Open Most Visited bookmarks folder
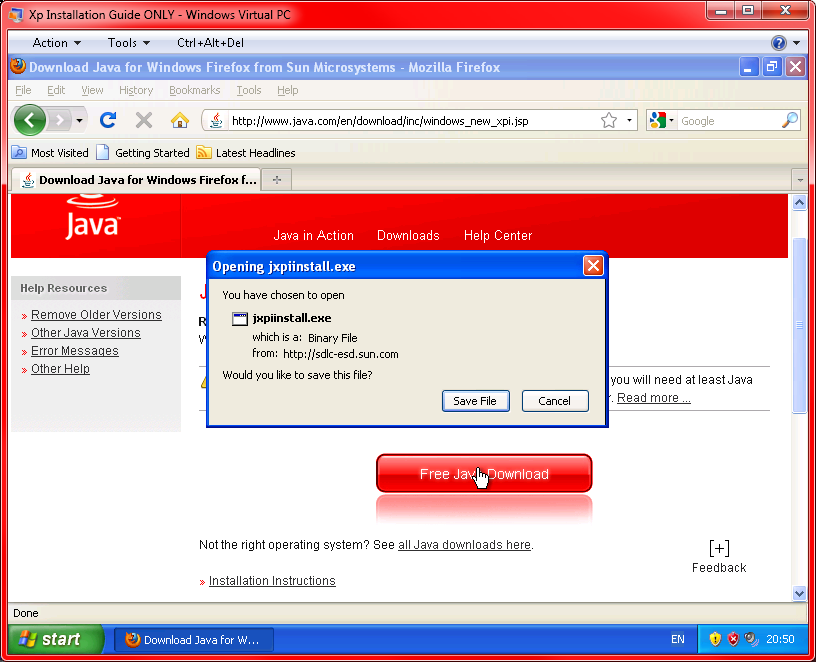The image size is (816, 662). (x=50, y=153)
